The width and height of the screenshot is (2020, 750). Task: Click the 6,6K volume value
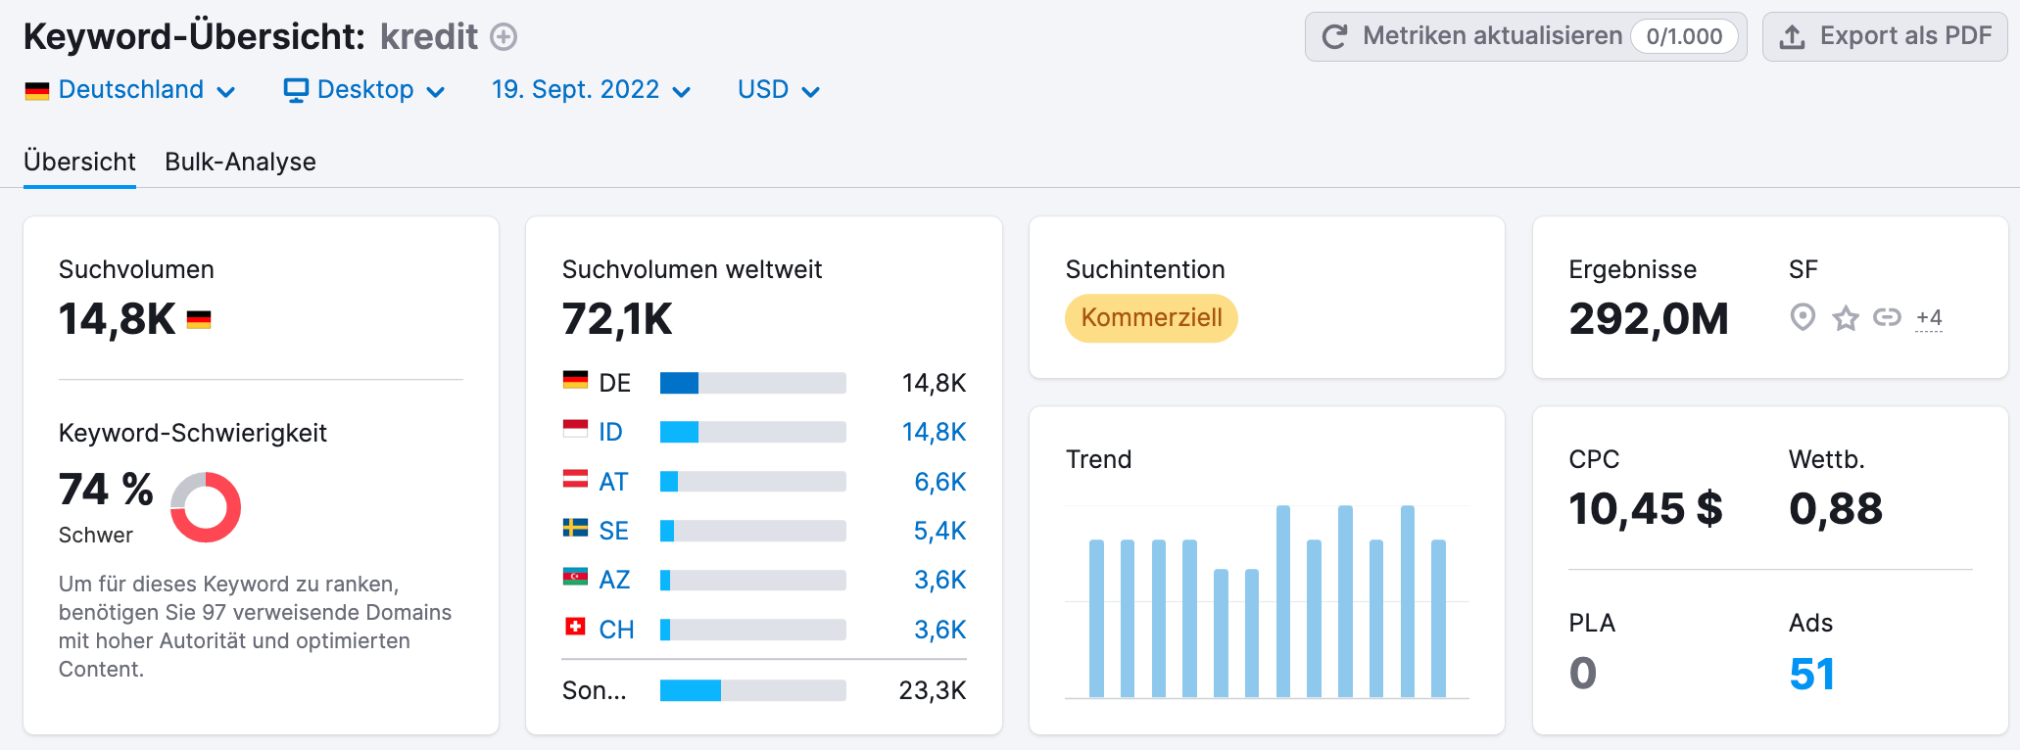[x=940, y=482]
